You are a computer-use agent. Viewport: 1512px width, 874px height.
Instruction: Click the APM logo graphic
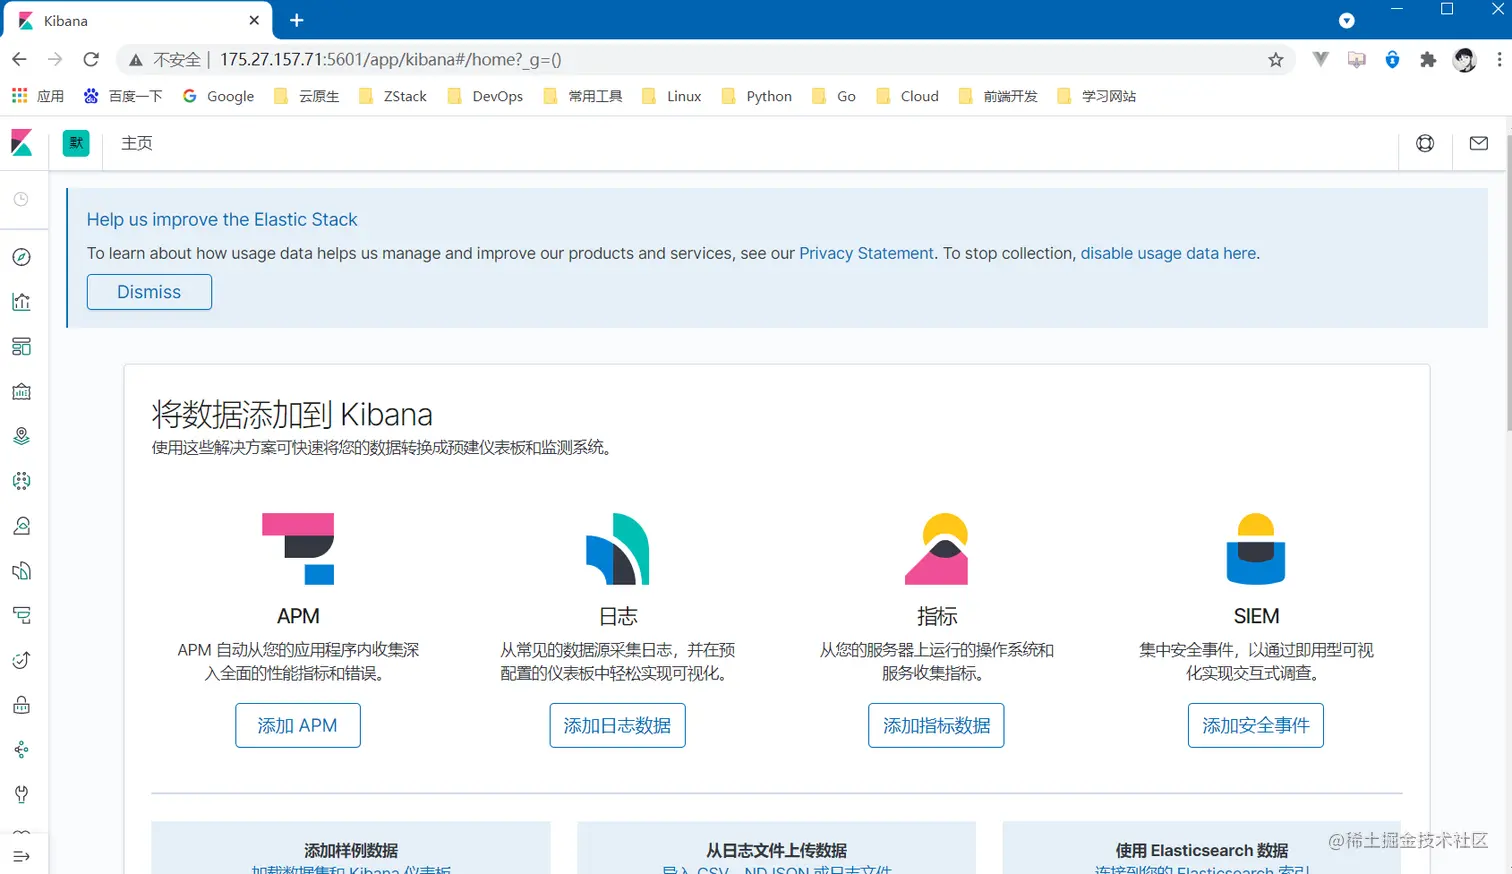[x=298, y=548]
